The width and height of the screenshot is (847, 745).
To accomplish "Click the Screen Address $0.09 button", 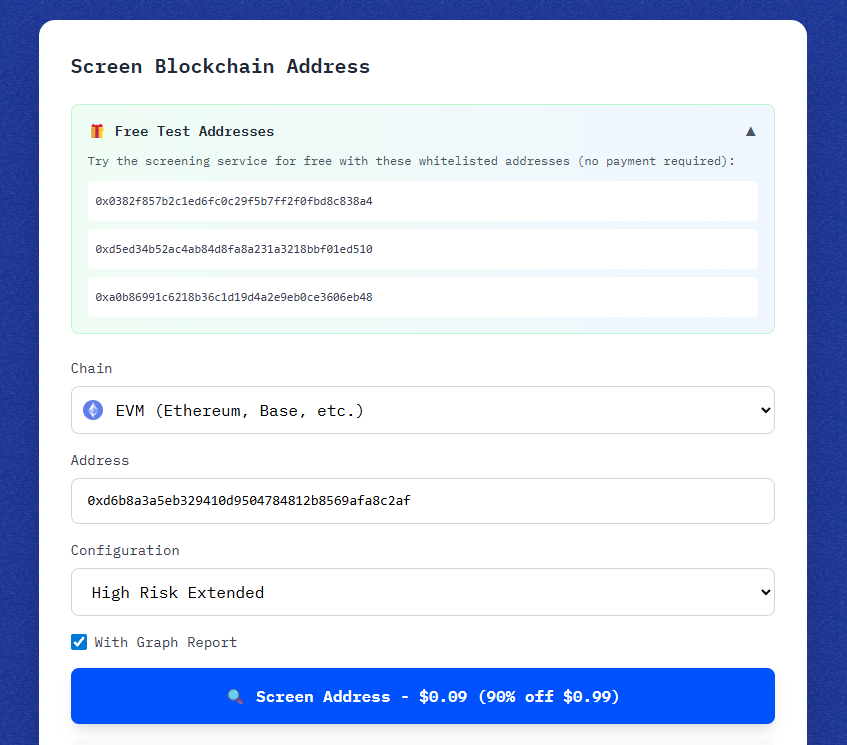I will [422, 696].
